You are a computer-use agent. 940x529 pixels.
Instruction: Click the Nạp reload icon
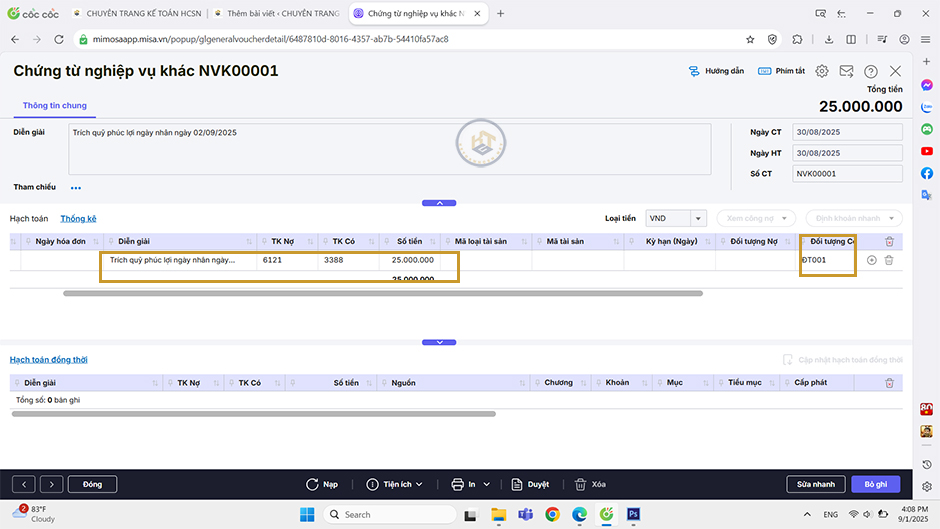tap(322, 484)
